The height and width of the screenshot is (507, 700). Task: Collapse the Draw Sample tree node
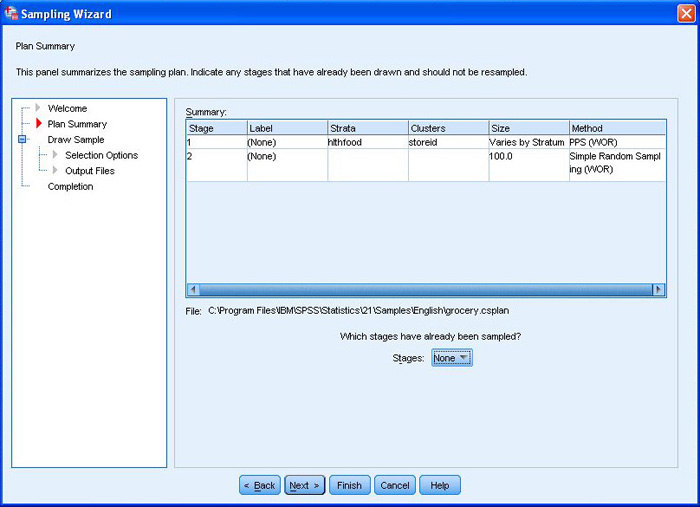(x=22, y=140)
